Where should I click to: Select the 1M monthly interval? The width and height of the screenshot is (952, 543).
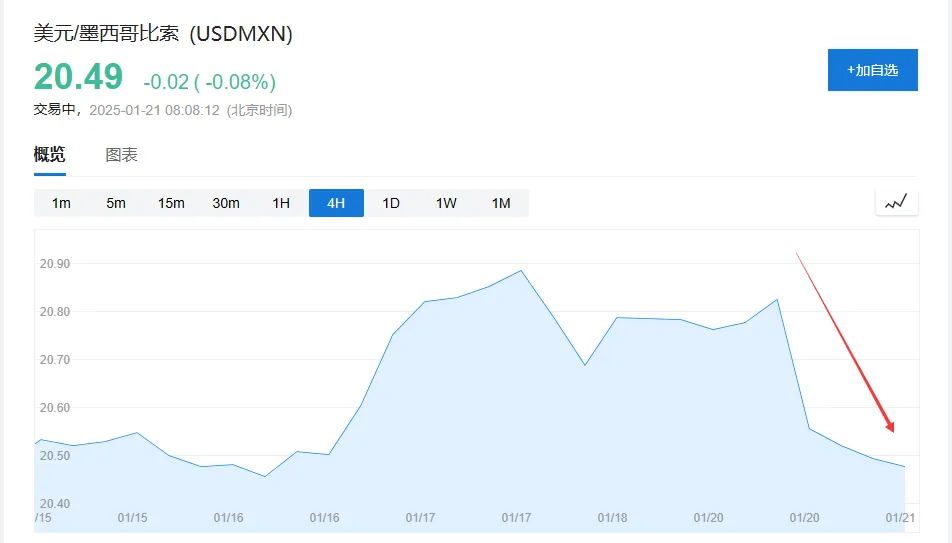pos(501,203)
